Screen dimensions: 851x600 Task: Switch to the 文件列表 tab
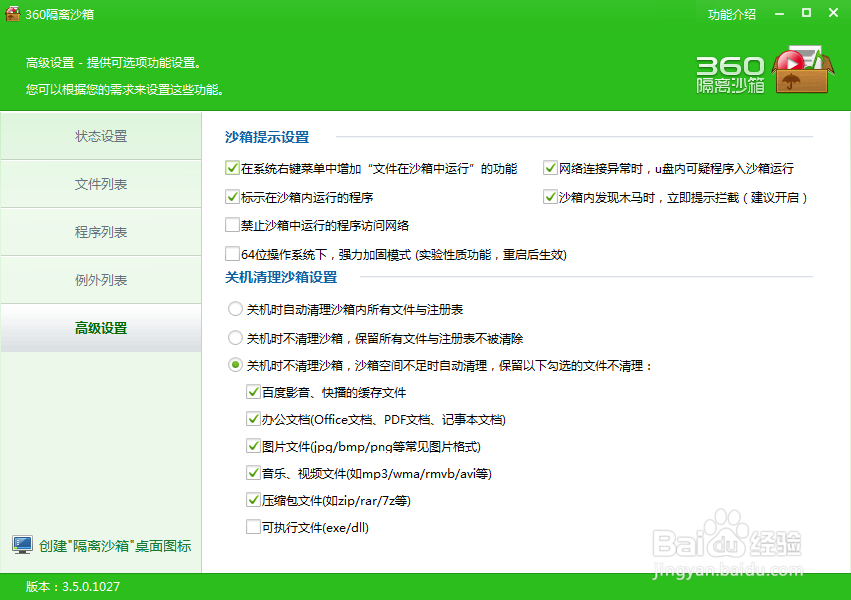point(101,183)
